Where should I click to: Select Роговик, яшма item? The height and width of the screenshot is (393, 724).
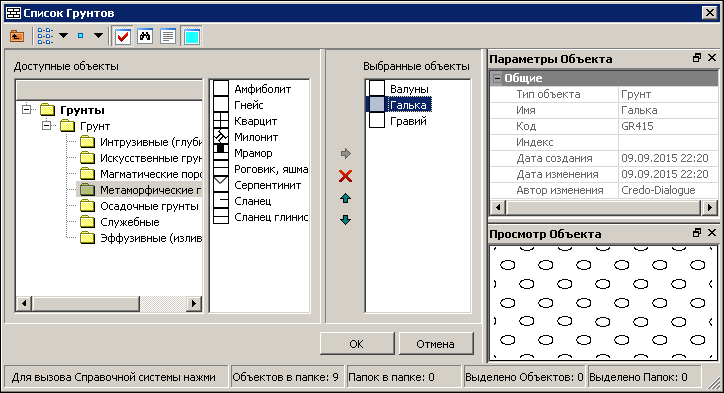pos(271,169)
